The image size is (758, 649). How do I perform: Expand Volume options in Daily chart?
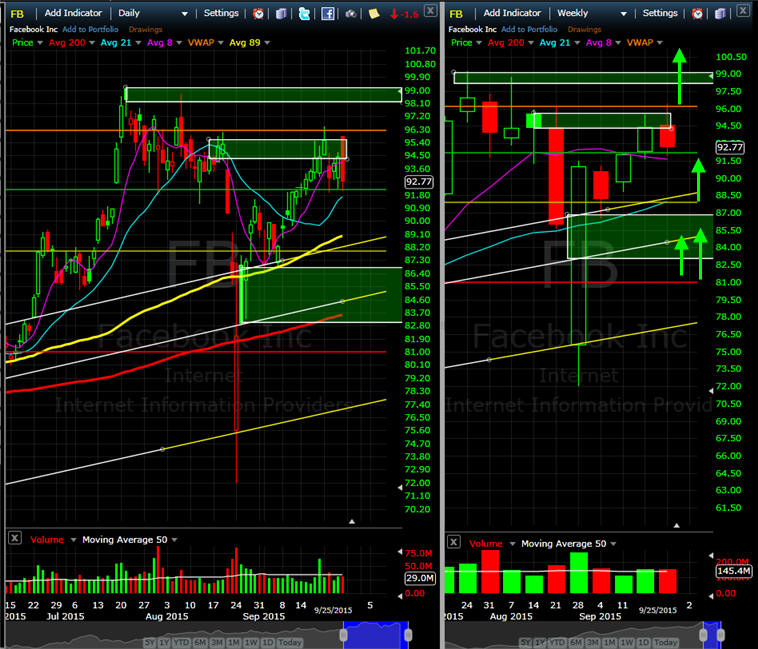(x=73, y=540)
